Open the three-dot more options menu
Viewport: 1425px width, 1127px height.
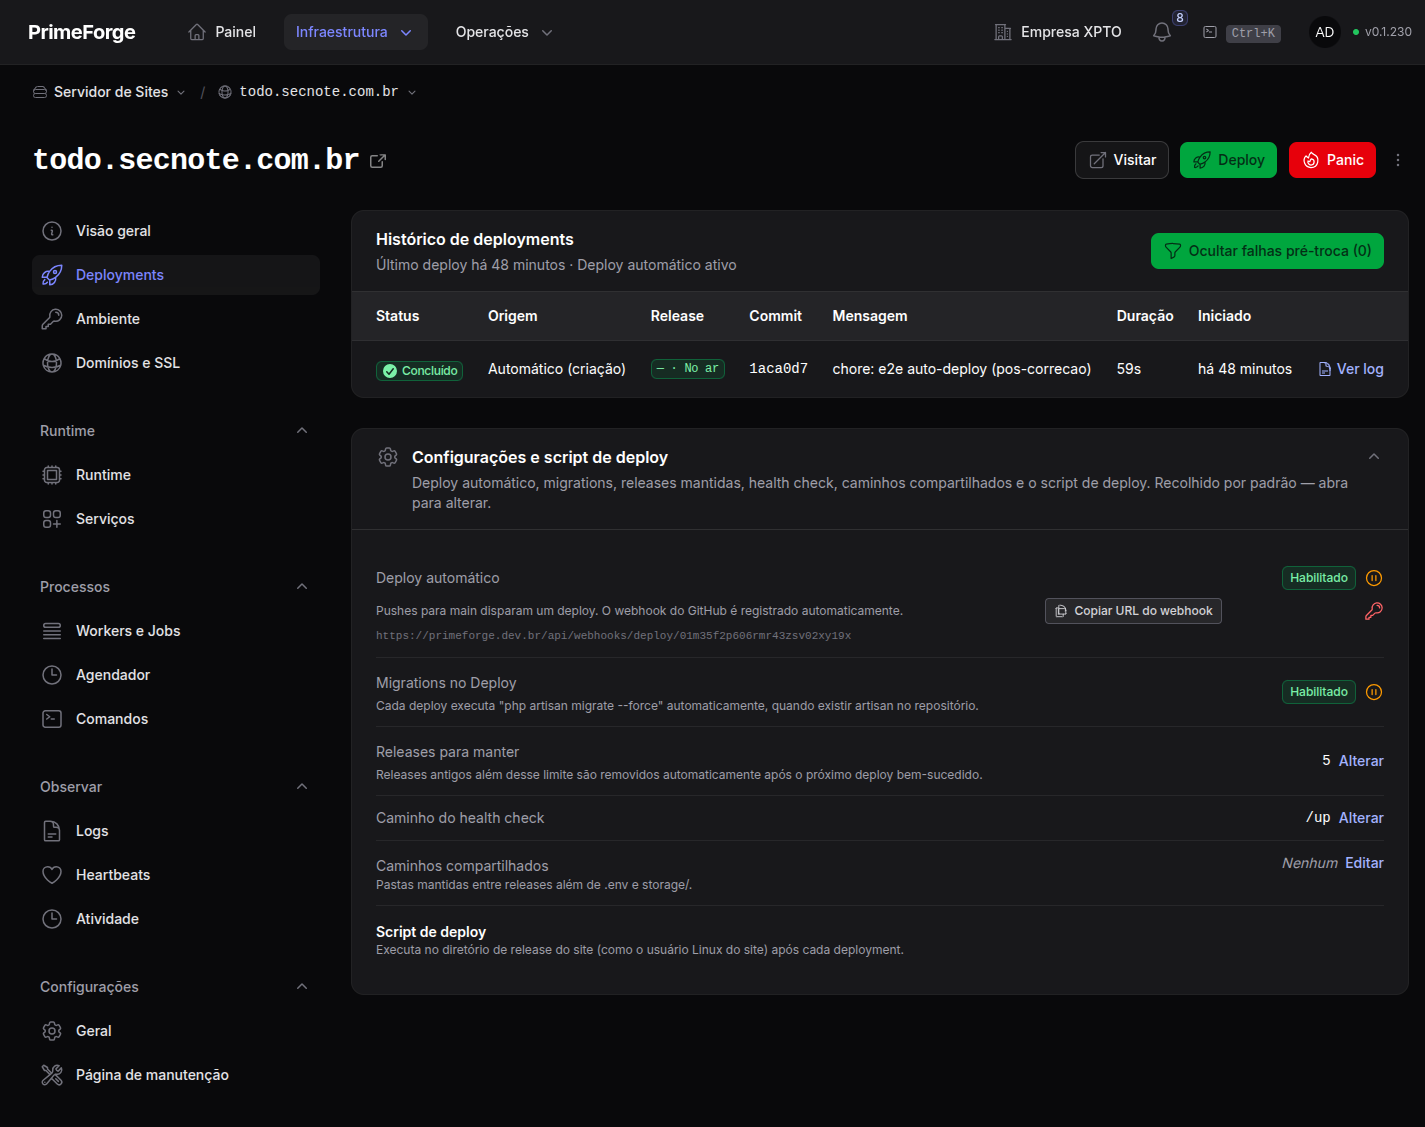(x=1398, y=160)
